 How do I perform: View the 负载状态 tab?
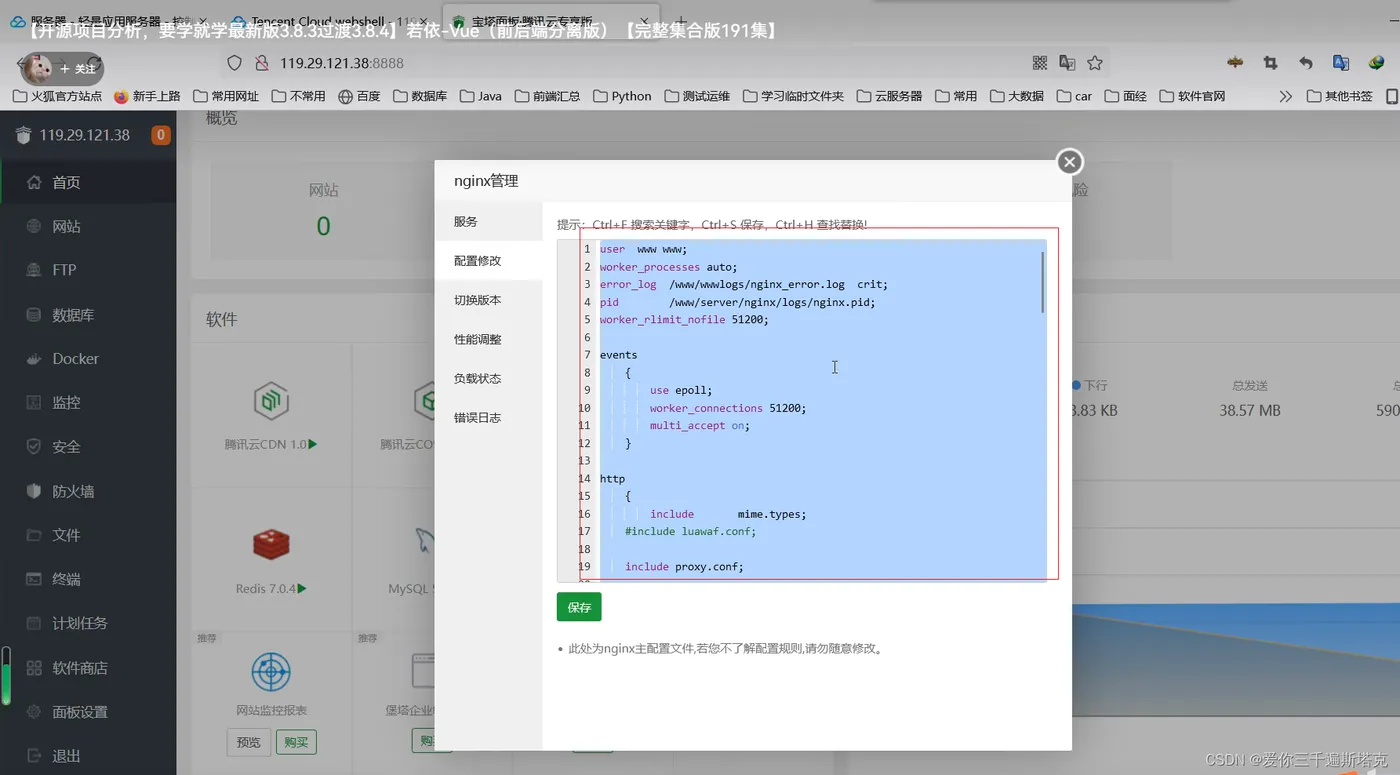(488, 378)
